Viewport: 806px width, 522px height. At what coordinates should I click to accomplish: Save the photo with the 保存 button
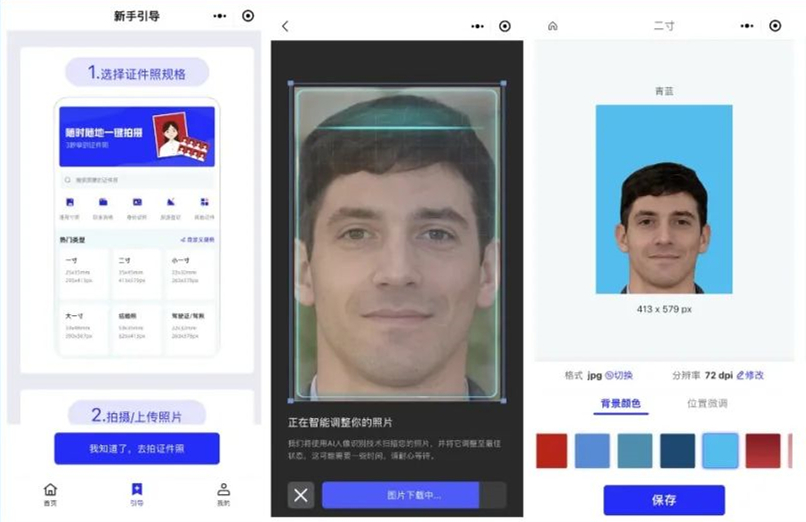click(x=664, y=500)
